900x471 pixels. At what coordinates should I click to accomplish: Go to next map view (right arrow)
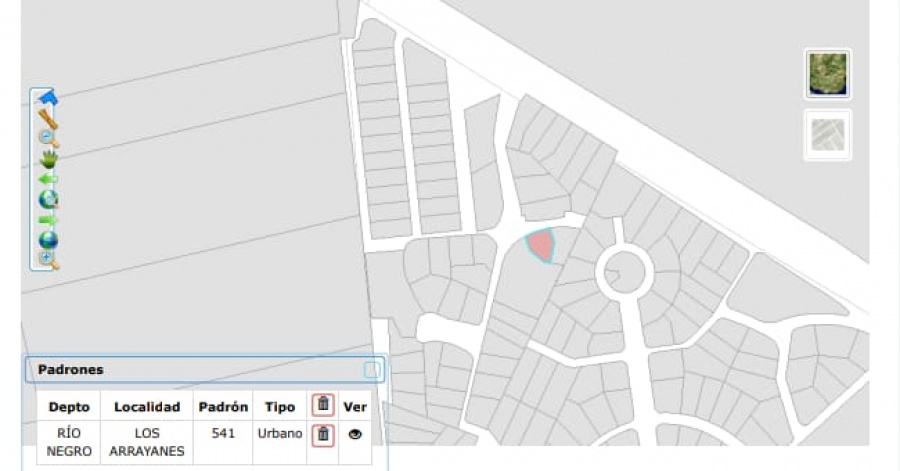[48, 220]
